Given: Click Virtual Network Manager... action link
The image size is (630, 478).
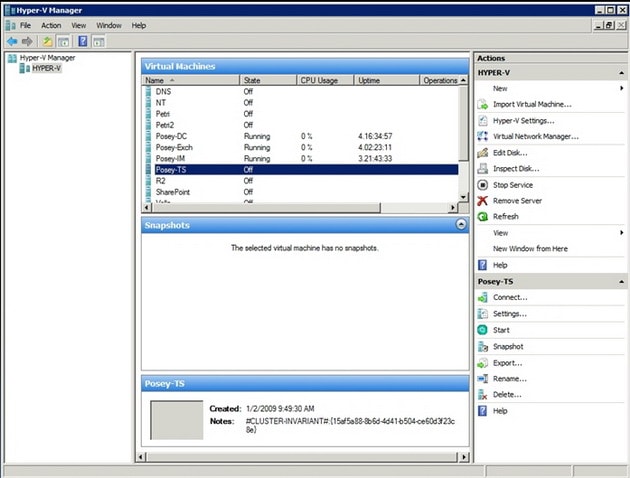Looking at the screenshot, I should [536, 137].
